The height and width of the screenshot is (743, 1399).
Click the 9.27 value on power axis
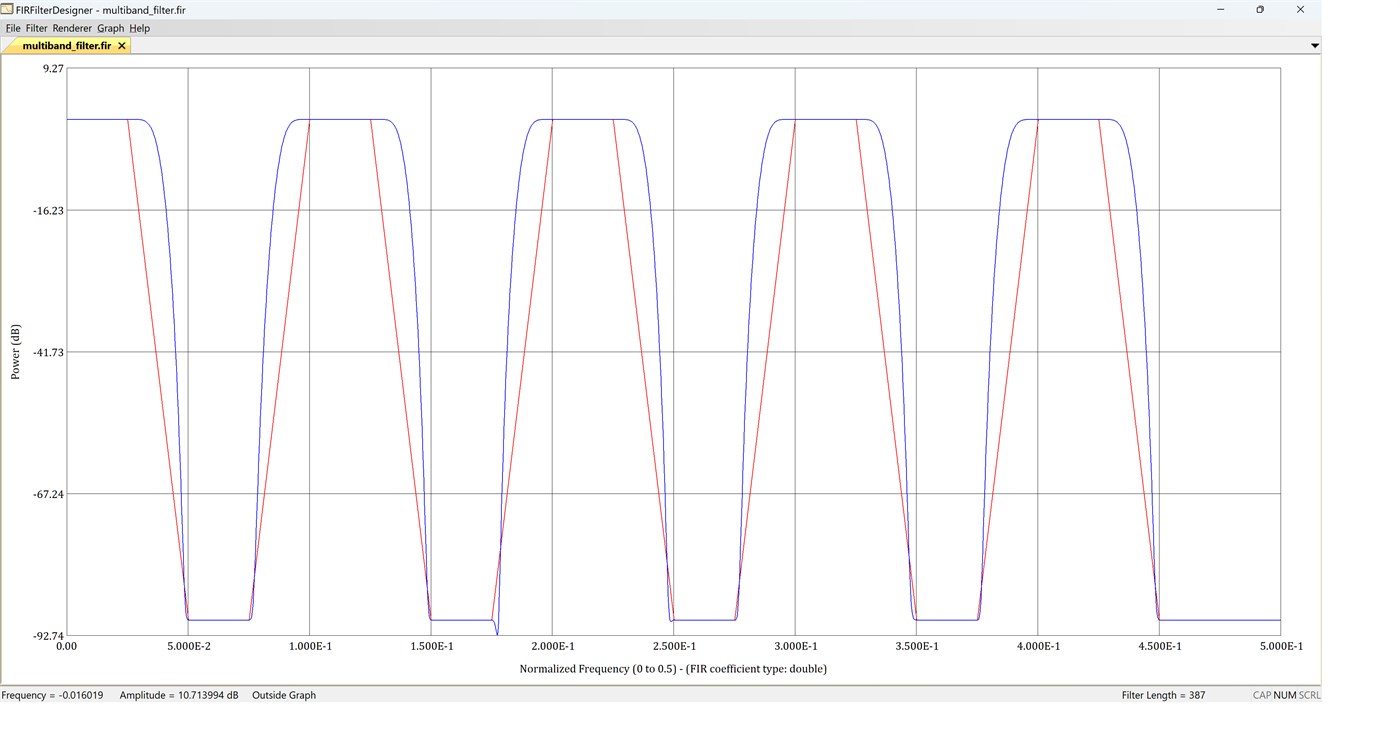pyautogui.click(x=53, y=68)
